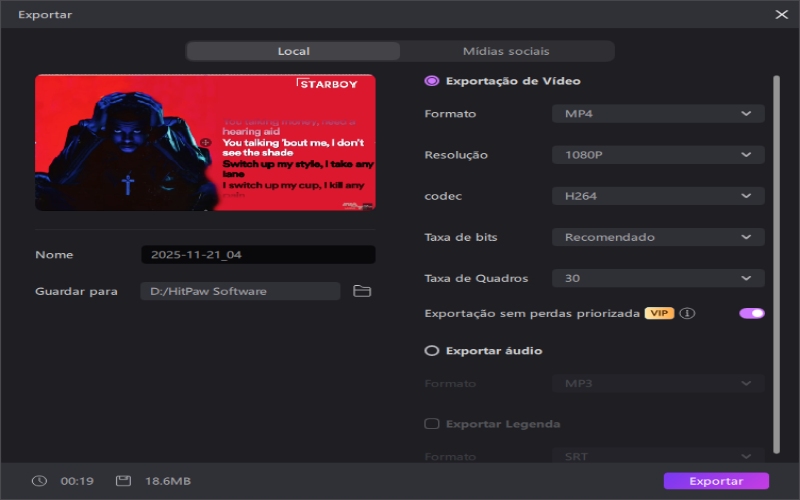The width and height of the screenshot is (800, 500).
Task: Click the Exportar title text
Action: [x=45, y=14]
